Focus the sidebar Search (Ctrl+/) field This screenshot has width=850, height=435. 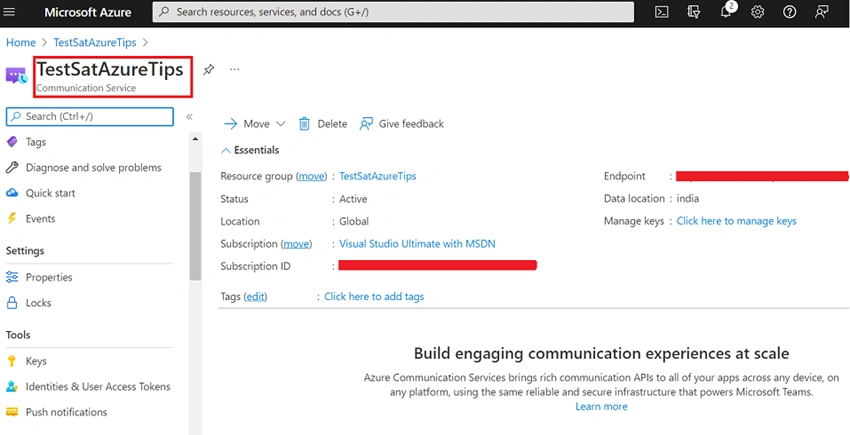[89, 117]
